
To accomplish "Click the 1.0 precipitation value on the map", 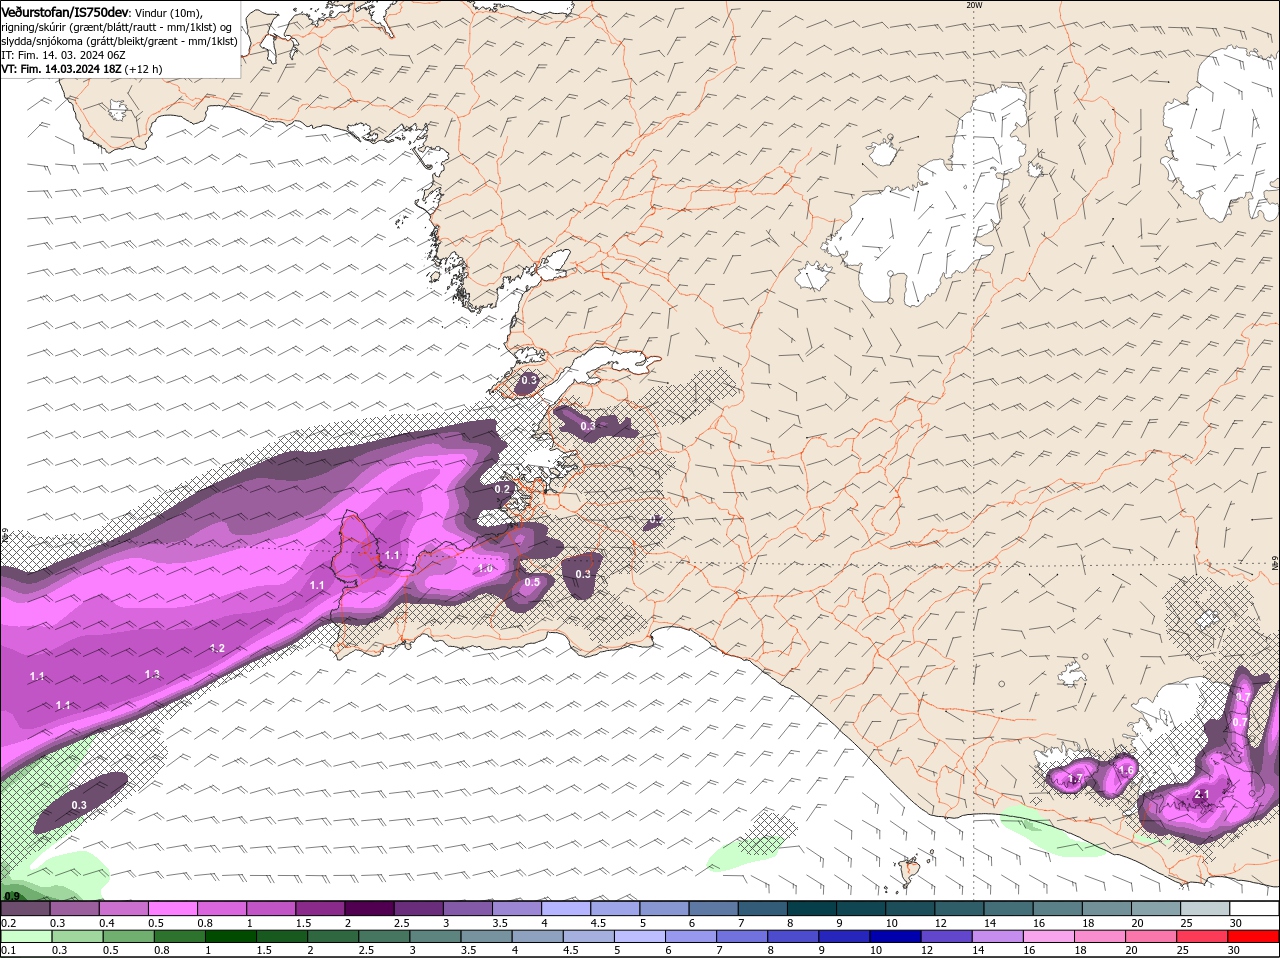I will (485, 569).
